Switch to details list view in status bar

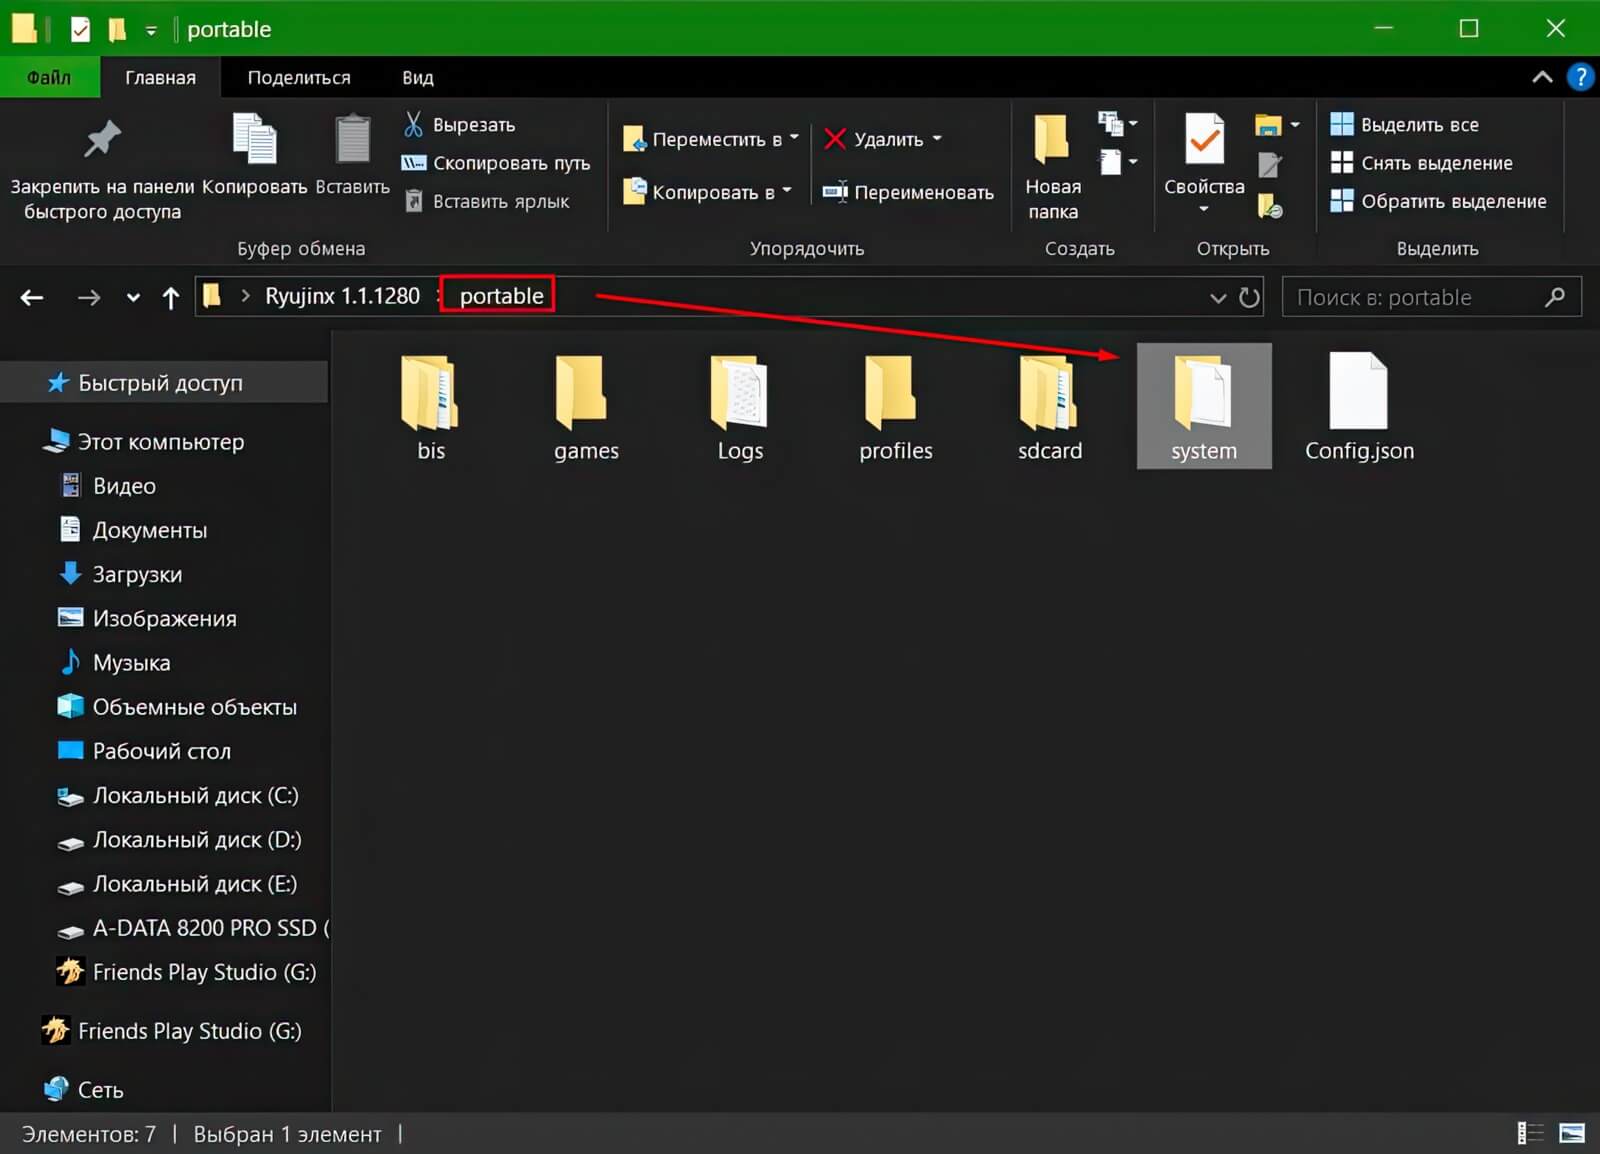click(x=1530, y=1133)
